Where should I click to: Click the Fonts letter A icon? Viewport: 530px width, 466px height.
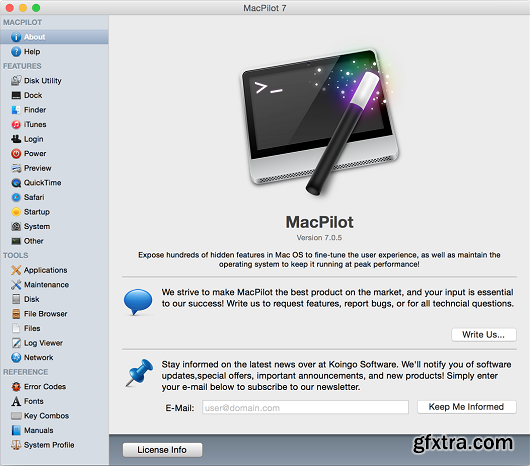coord(16,401)
